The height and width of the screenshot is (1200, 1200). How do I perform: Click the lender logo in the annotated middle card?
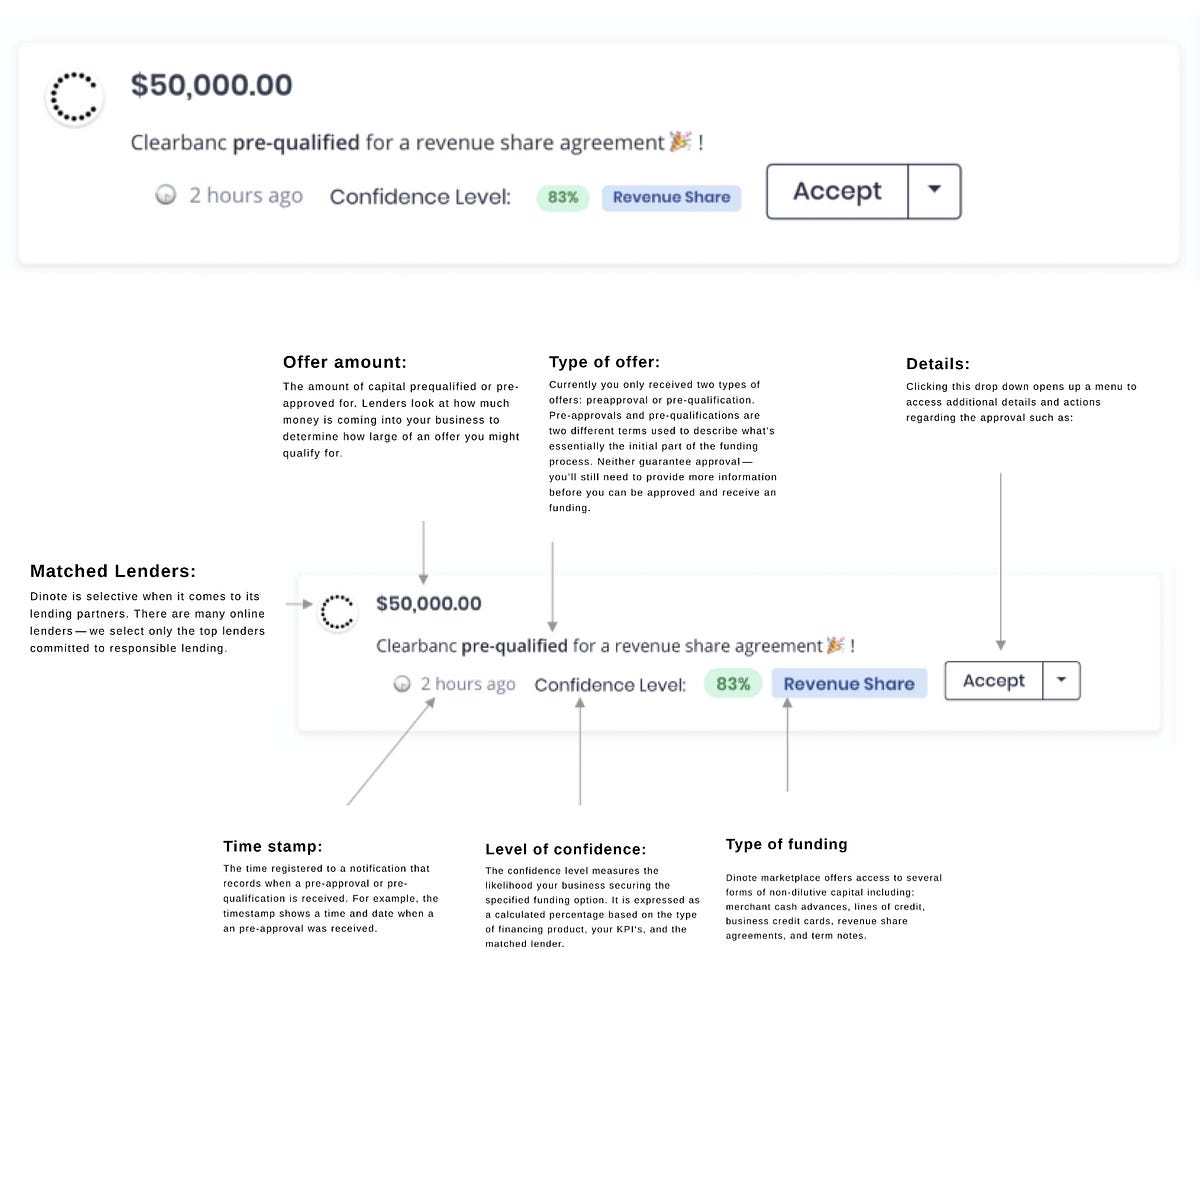pos(337,611)
